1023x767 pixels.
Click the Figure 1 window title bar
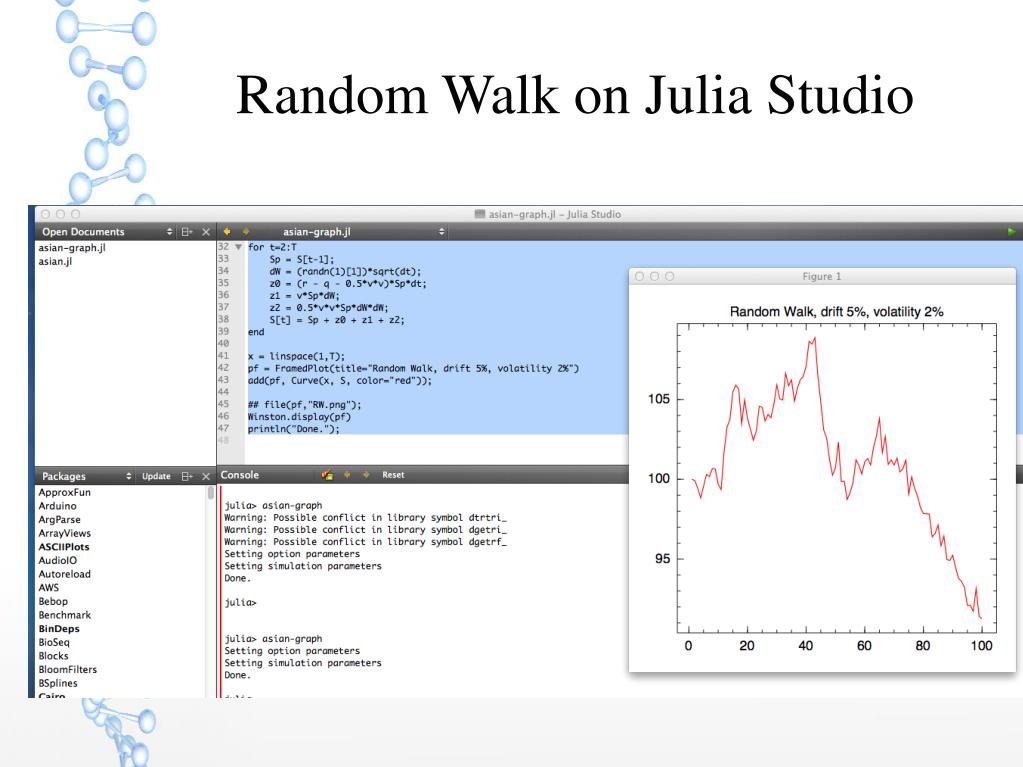[822, 277]
